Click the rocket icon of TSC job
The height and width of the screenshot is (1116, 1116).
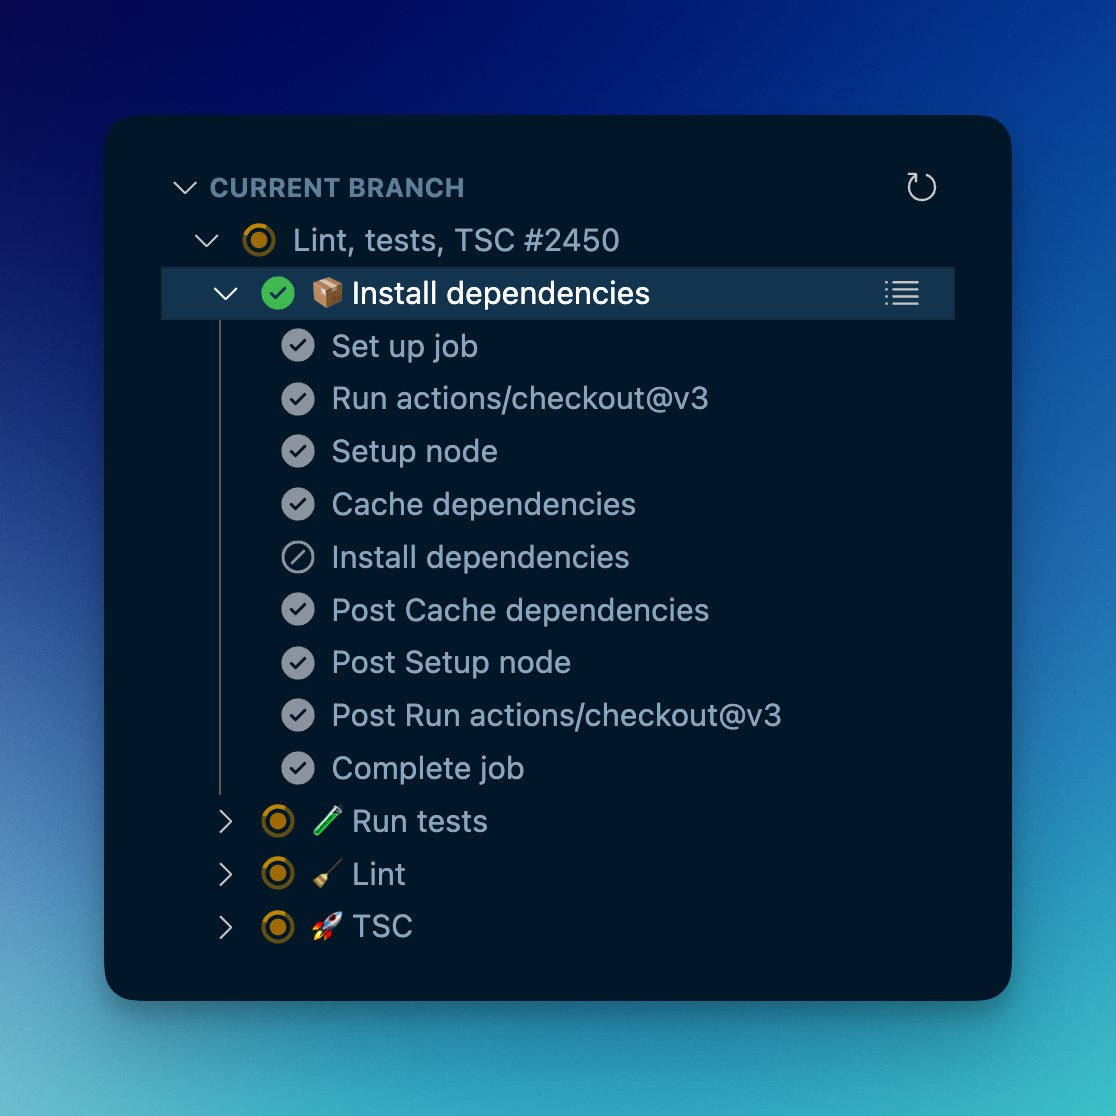327,927
